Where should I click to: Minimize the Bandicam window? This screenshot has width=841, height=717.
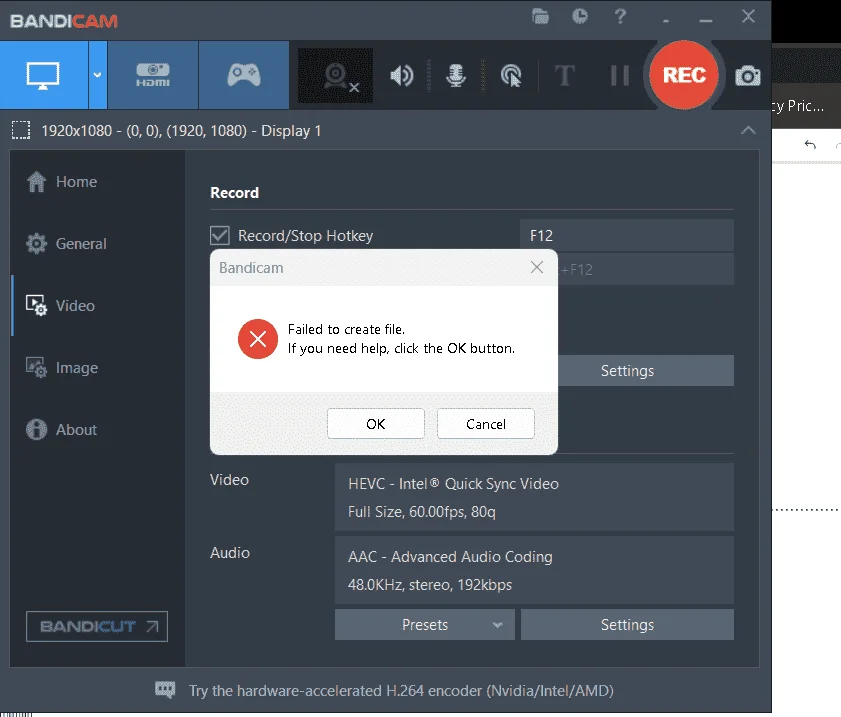706,20
